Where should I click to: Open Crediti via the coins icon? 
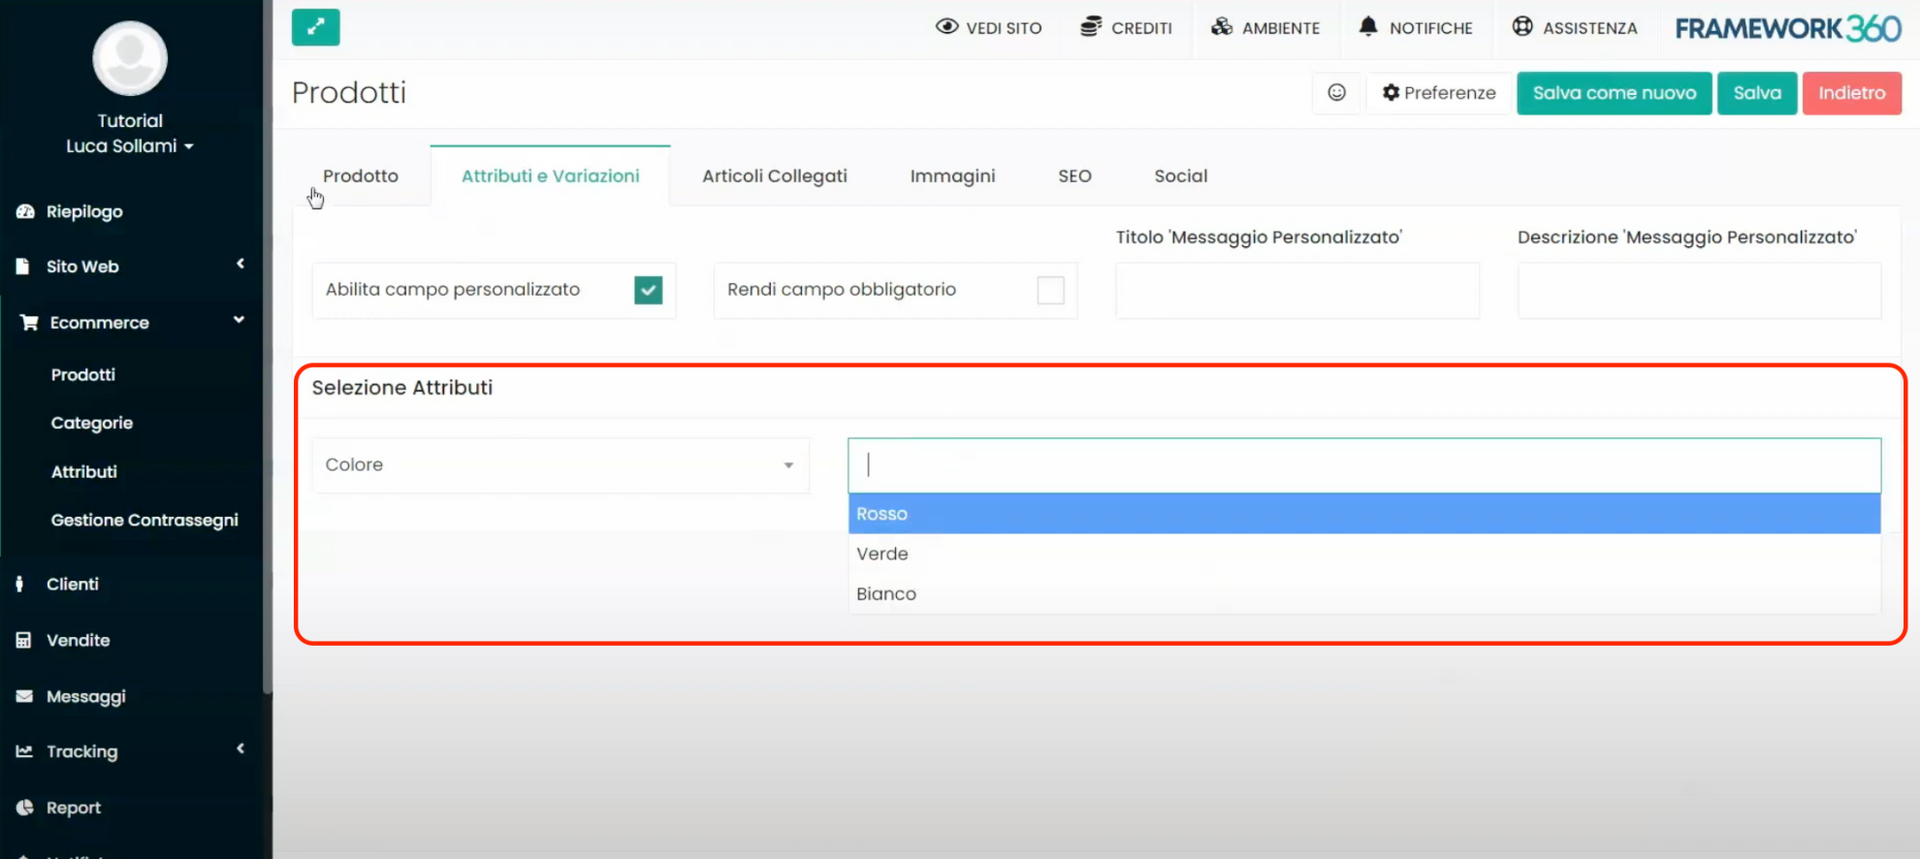[x=1090, y=27]
